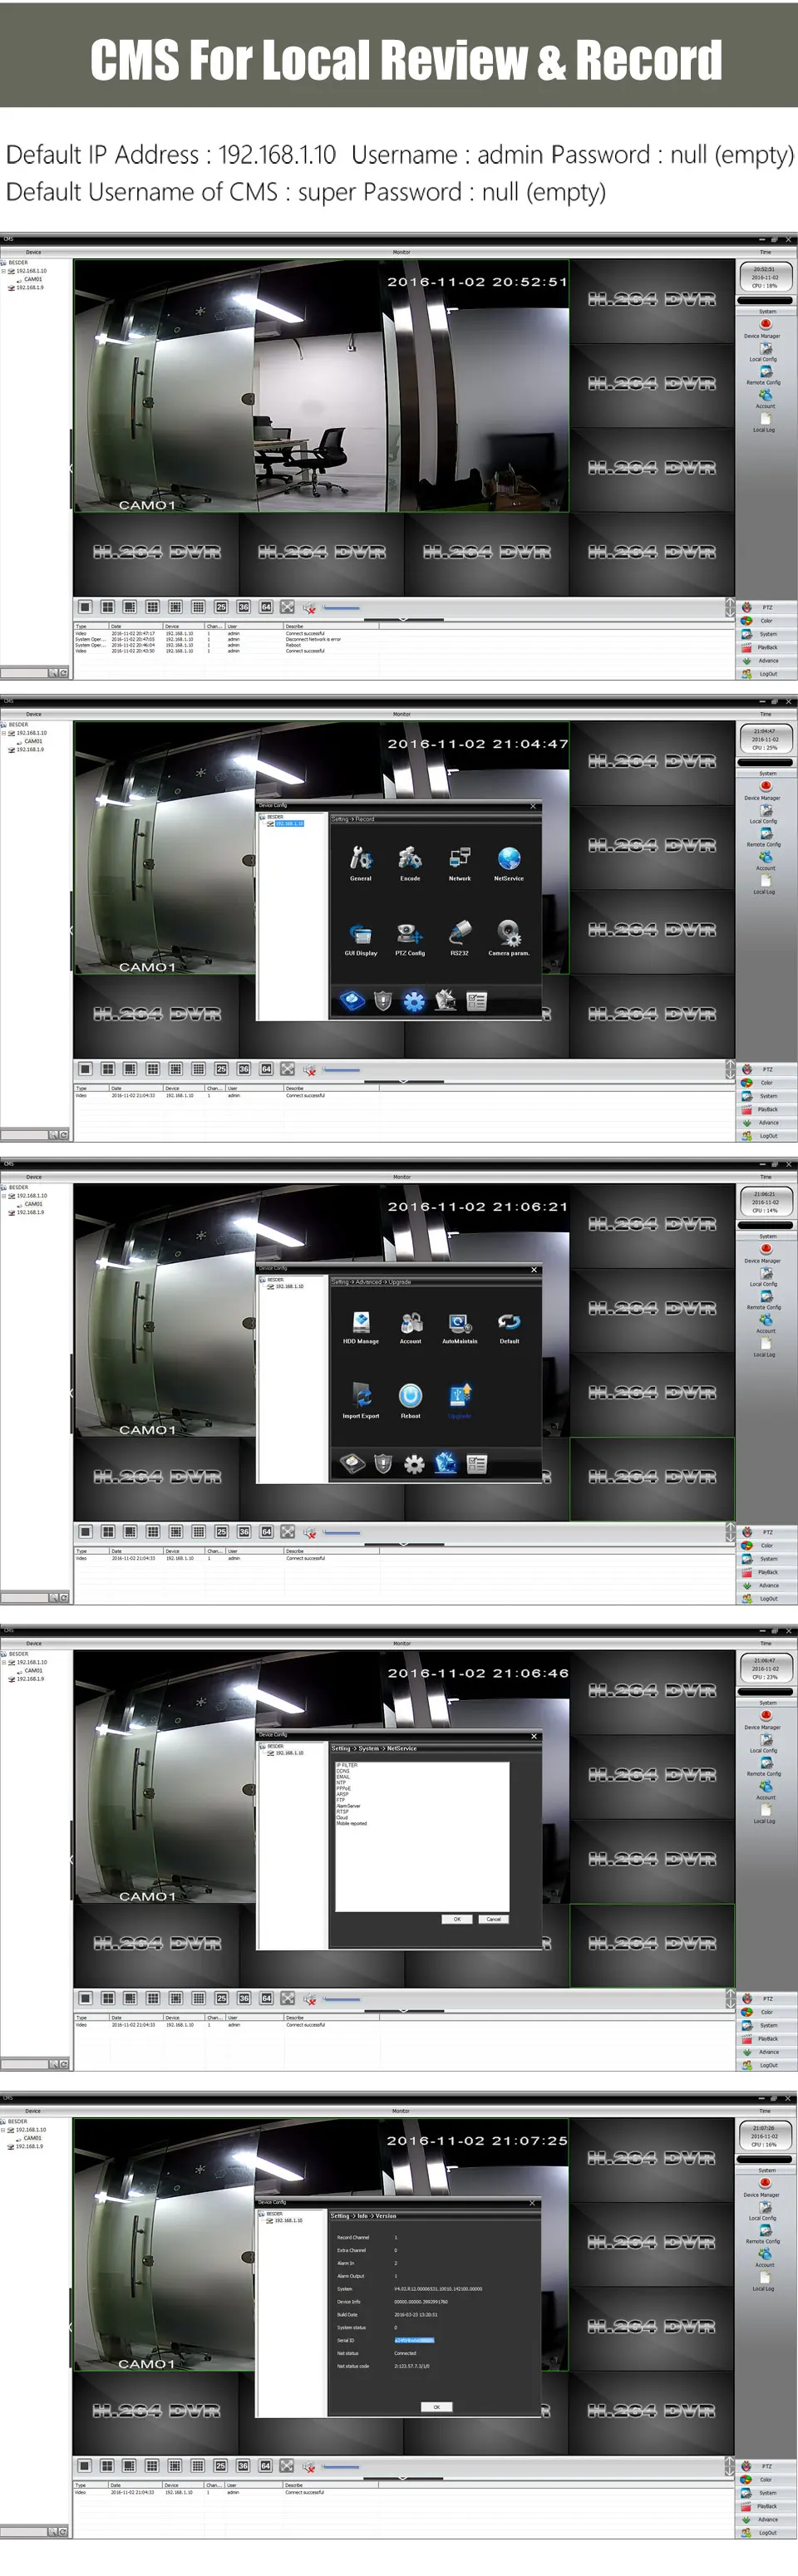
Task: Select CAM01 tree item in 20:52:51 window
Action: pos(29,279)
